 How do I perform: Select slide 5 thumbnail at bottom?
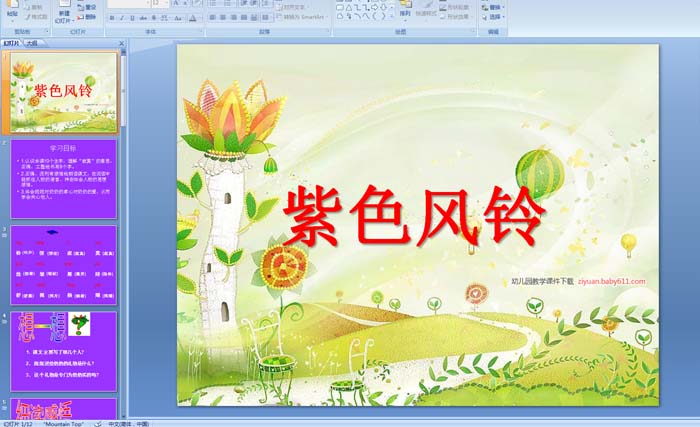64,409
